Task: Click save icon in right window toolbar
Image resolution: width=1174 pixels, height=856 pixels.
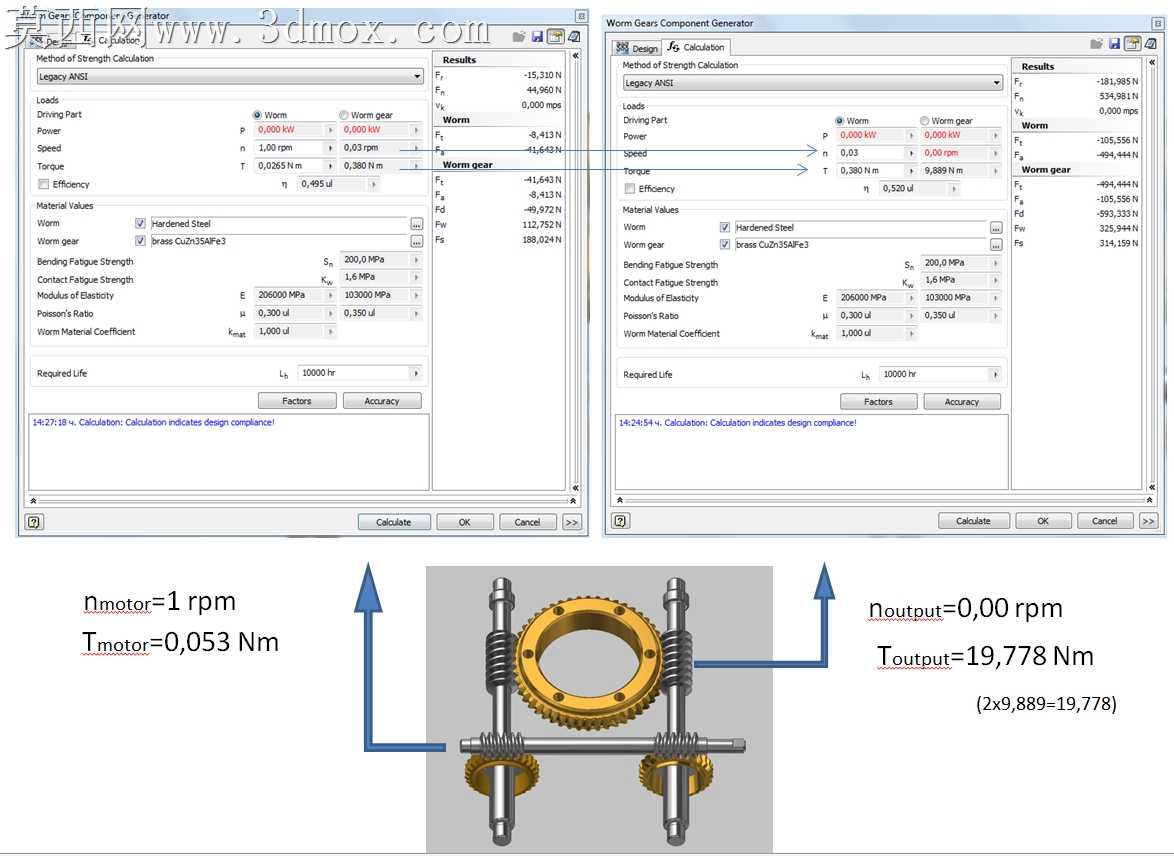Action: 1115,44
